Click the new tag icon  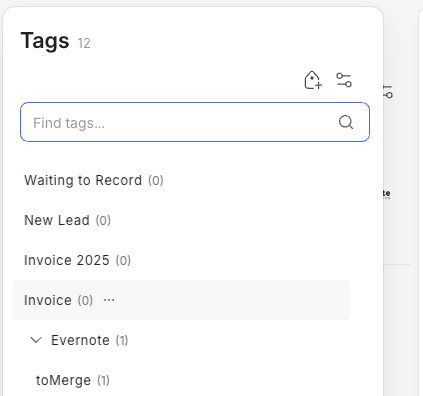tap(313, 80)
